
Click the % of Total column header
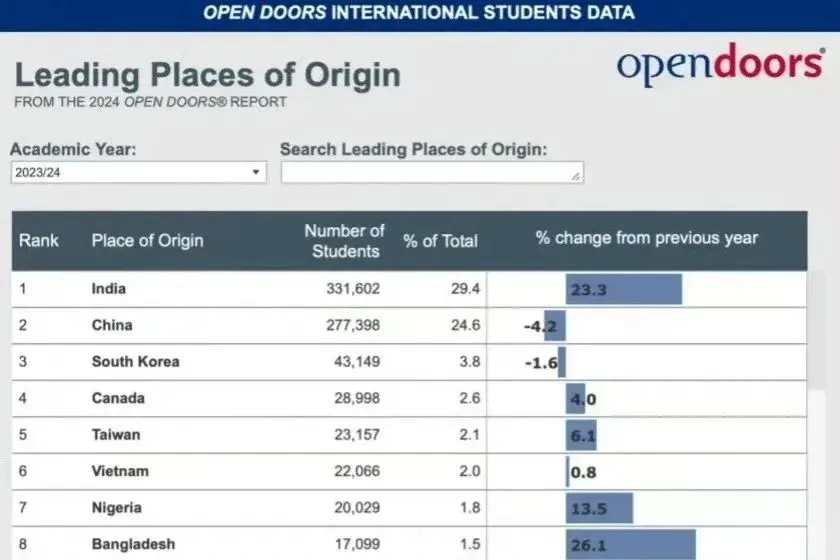(440, 240)
